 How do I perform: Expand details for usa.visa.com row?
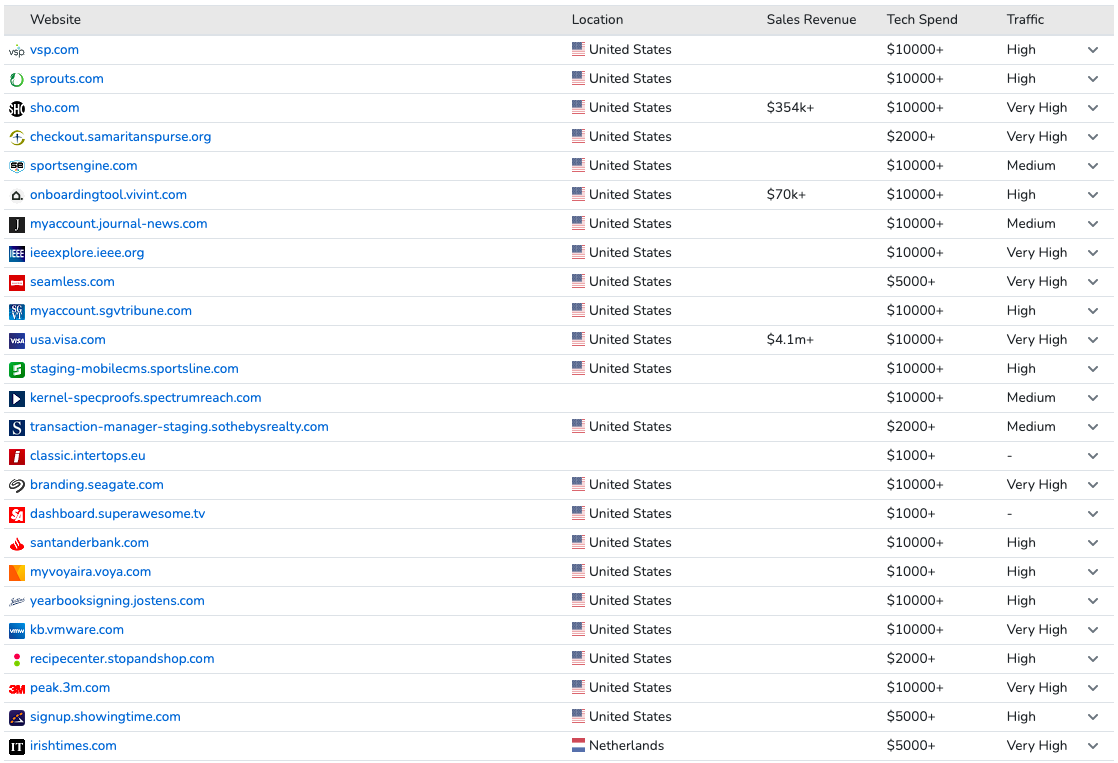(x=1093, y=340)
